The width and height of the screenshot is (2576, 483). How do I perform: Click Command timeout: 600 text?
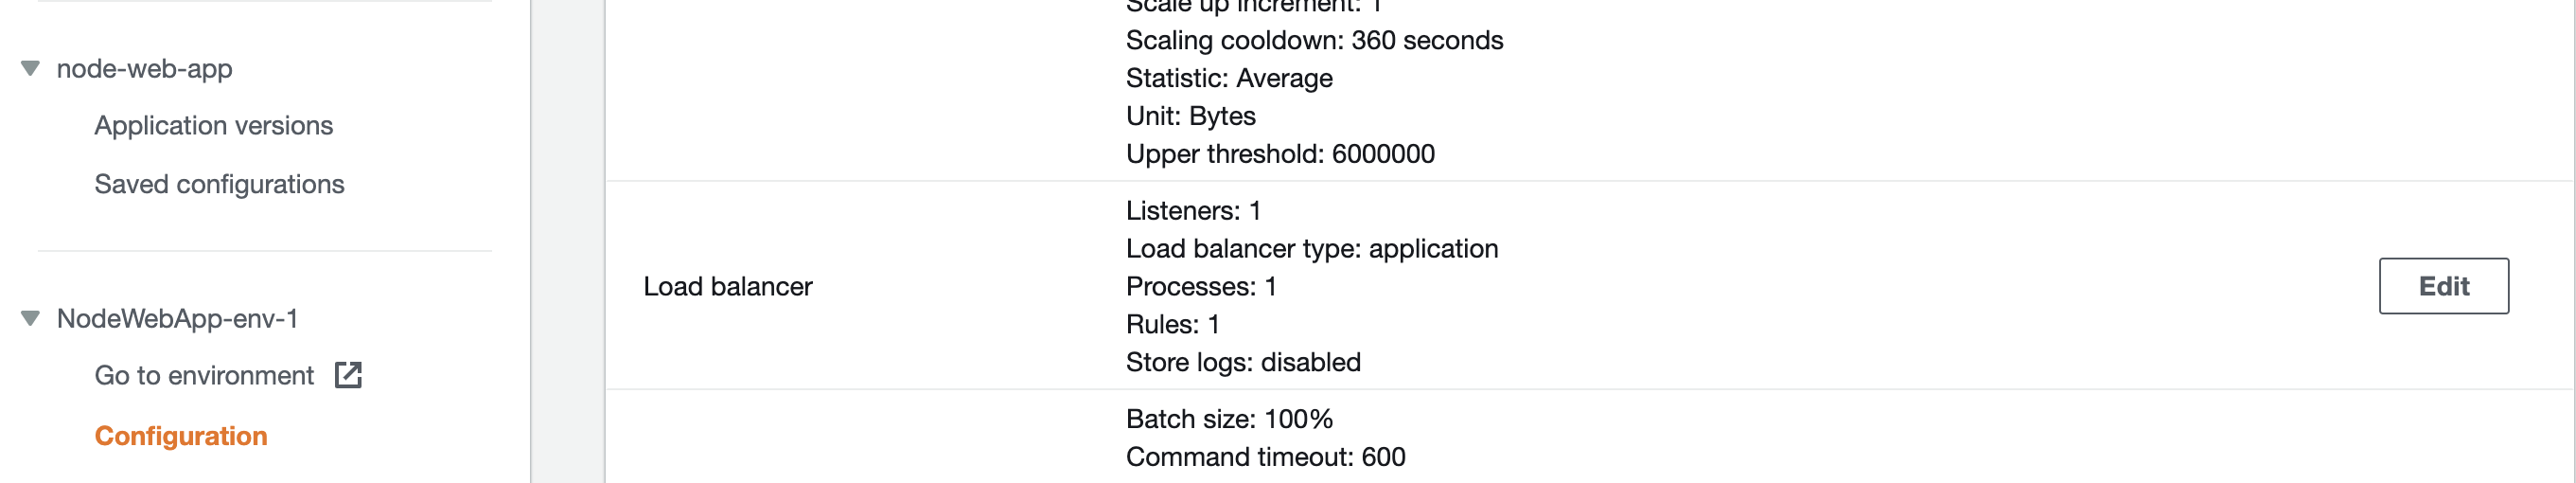[1264, 458]
